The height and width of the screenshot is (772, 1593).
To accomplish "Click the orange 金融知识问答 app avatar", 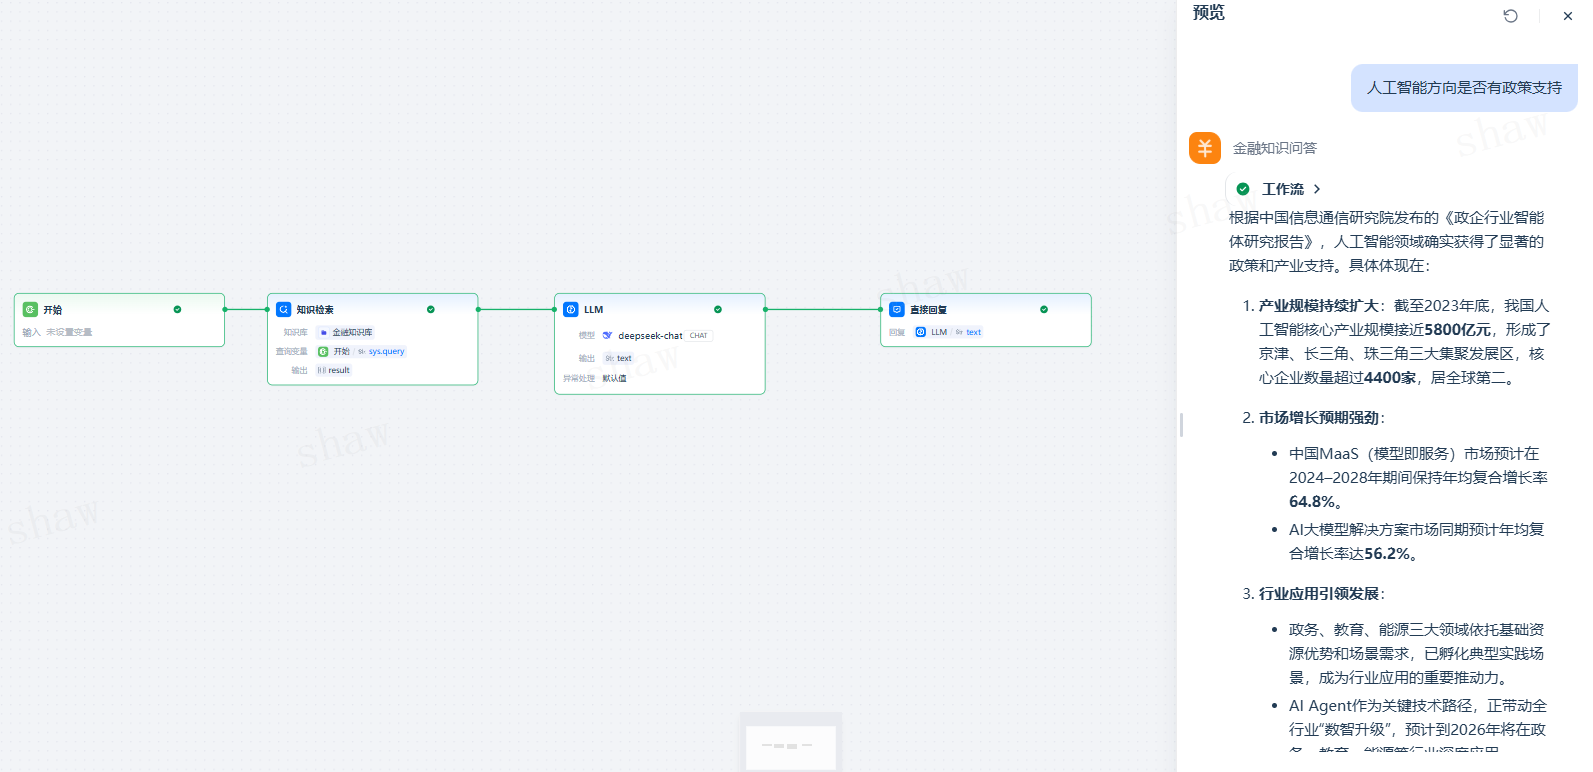I will click(1205, 148).
